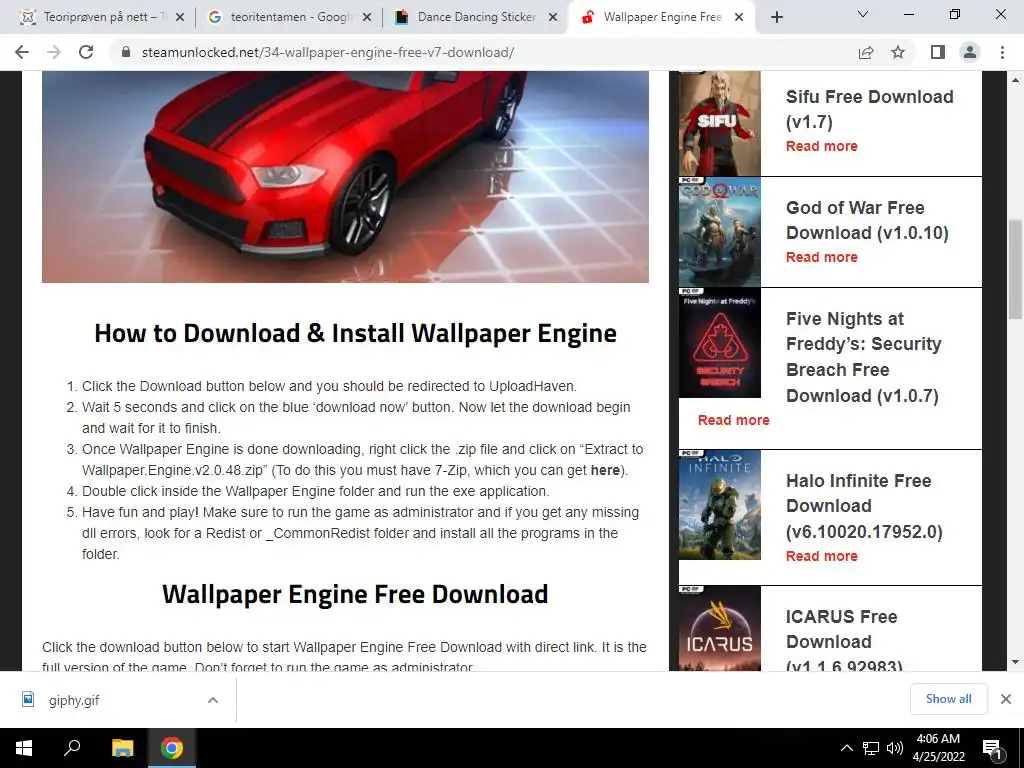1024x768 pixels.
Task: Open the ICARUS Free Download link
Action: coord(844,641)
